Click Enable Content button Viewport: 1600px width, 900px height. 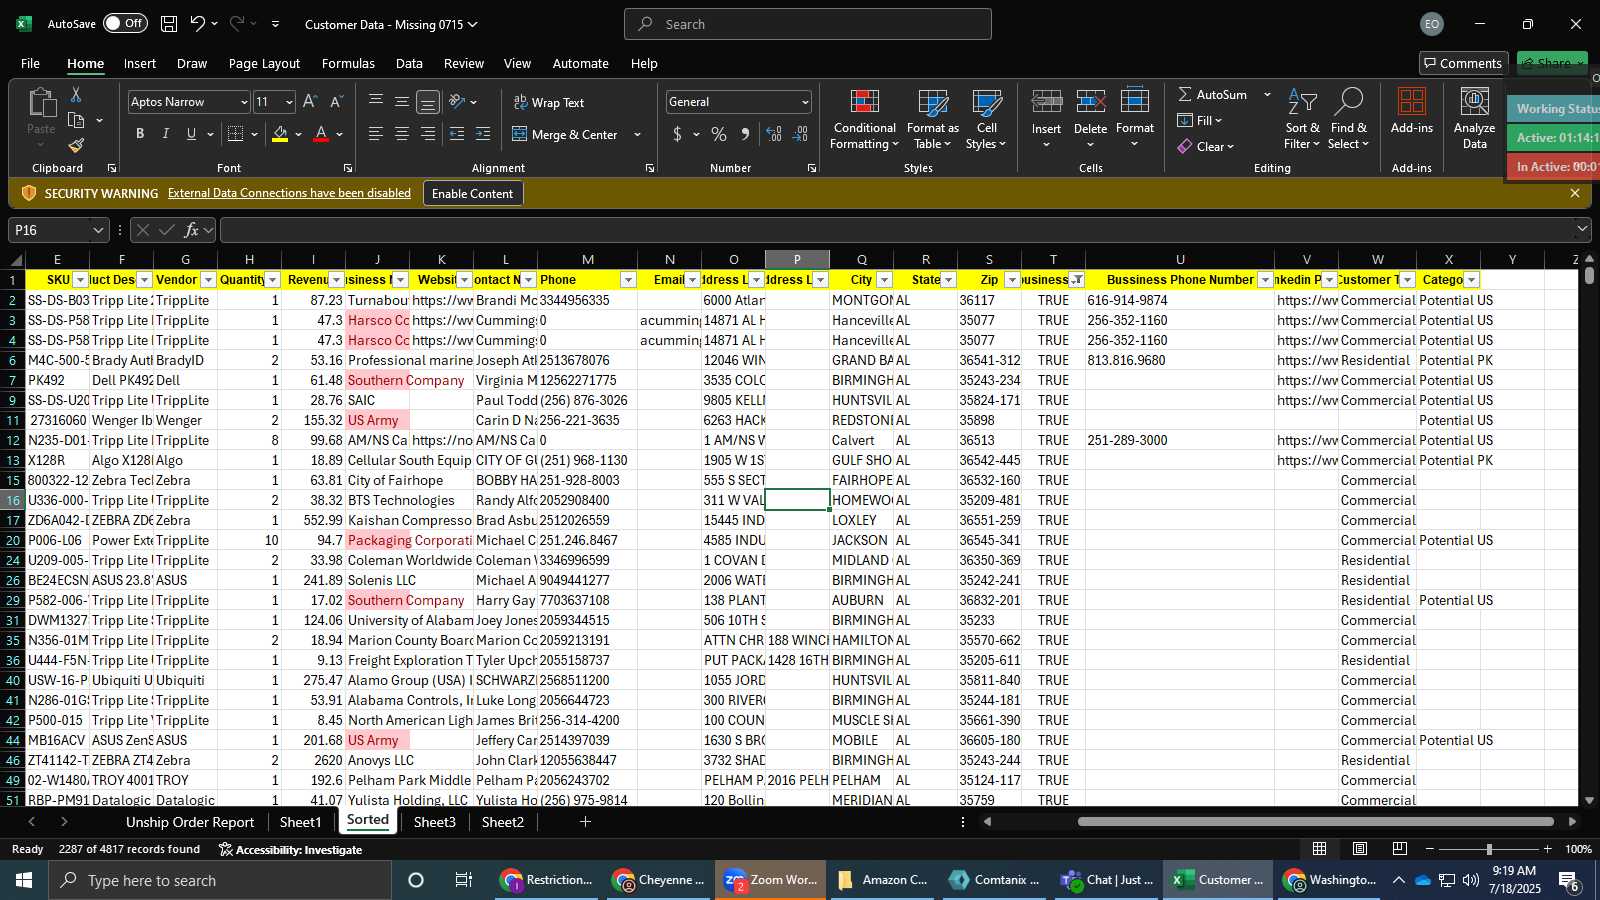pyautogui.click(x=472, y=193)
